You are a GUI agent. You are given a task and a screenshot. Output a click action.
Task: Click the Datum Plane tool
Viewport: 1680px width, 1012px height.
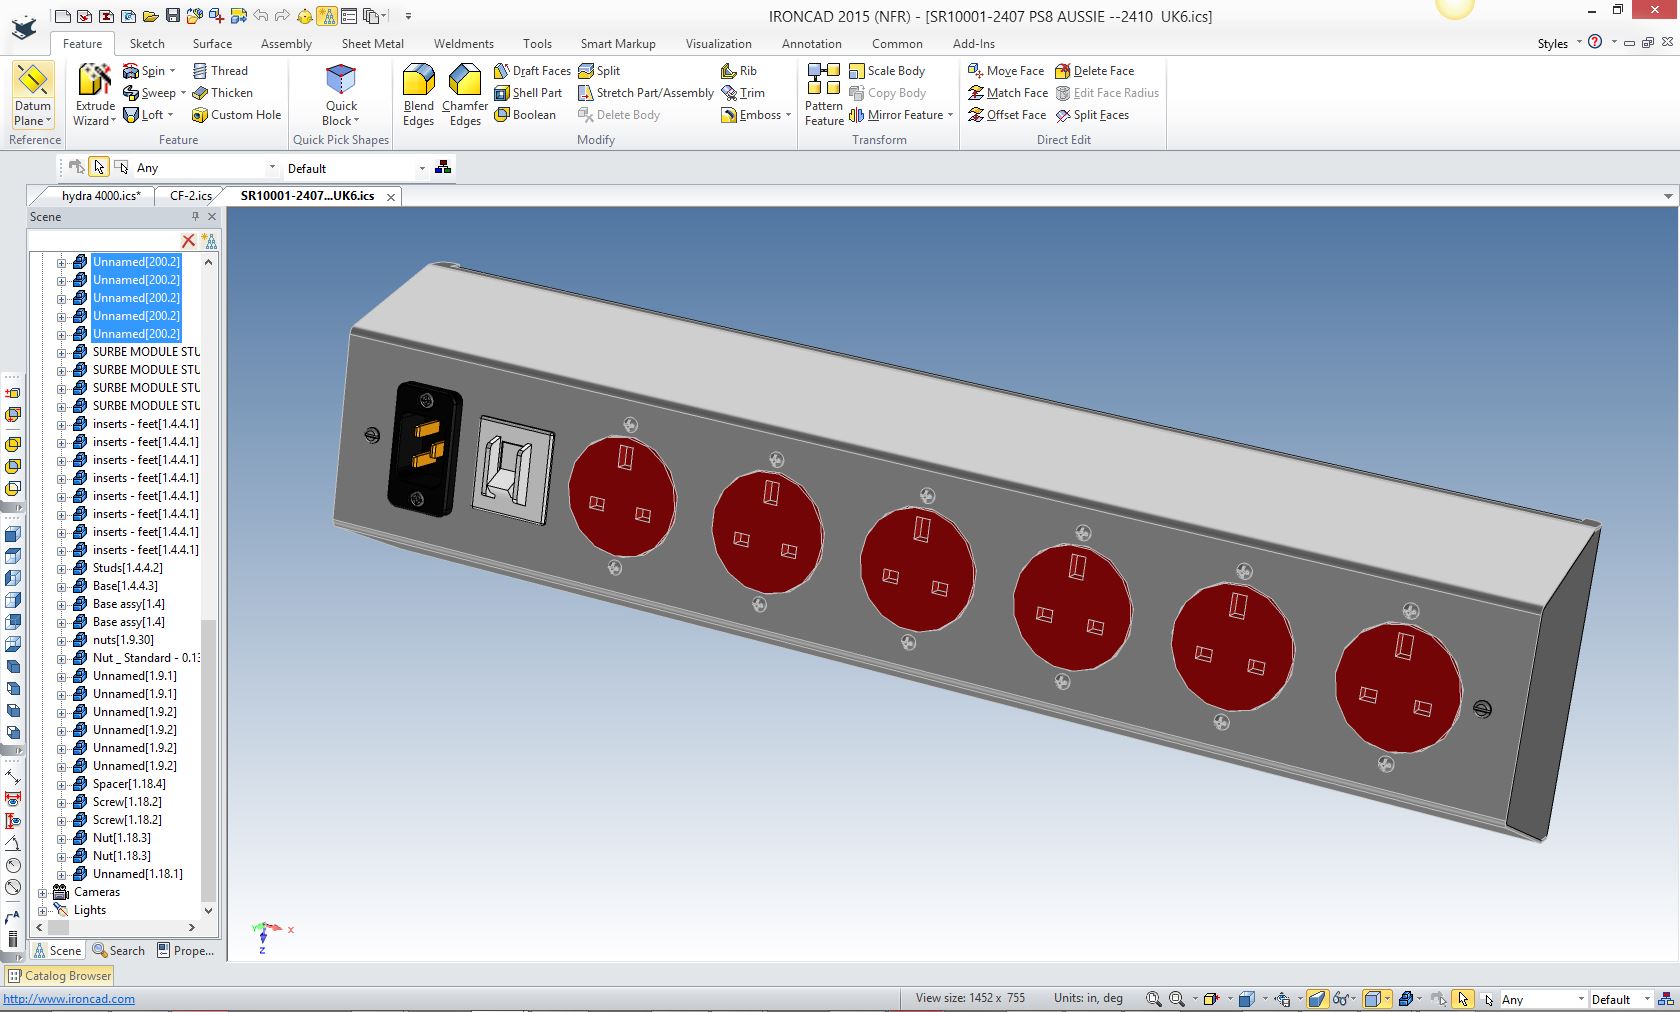click(32, 80)
